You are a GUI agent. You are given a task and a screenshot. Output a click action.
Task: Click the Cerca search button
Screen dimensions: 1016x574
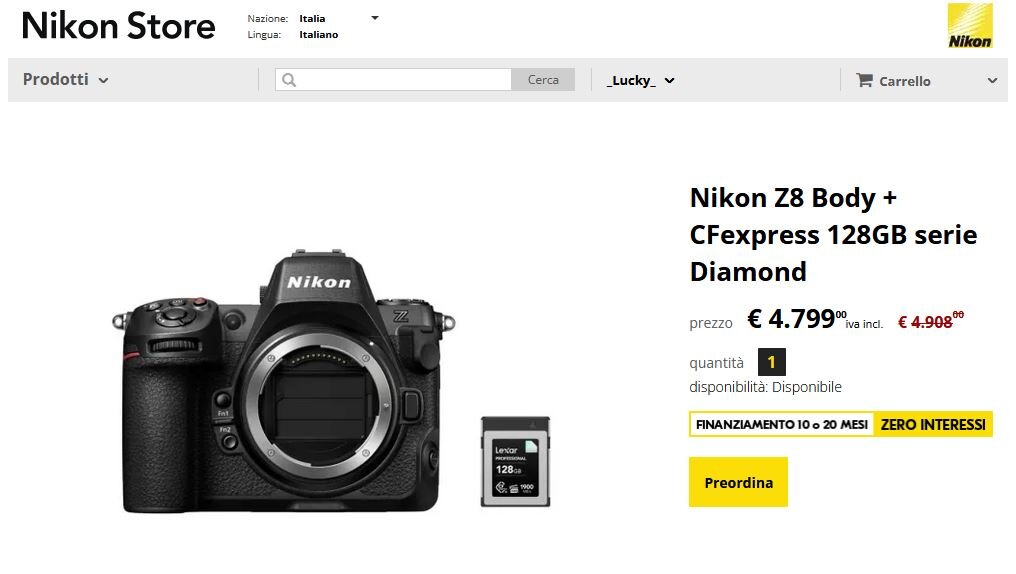coord(543,80)
